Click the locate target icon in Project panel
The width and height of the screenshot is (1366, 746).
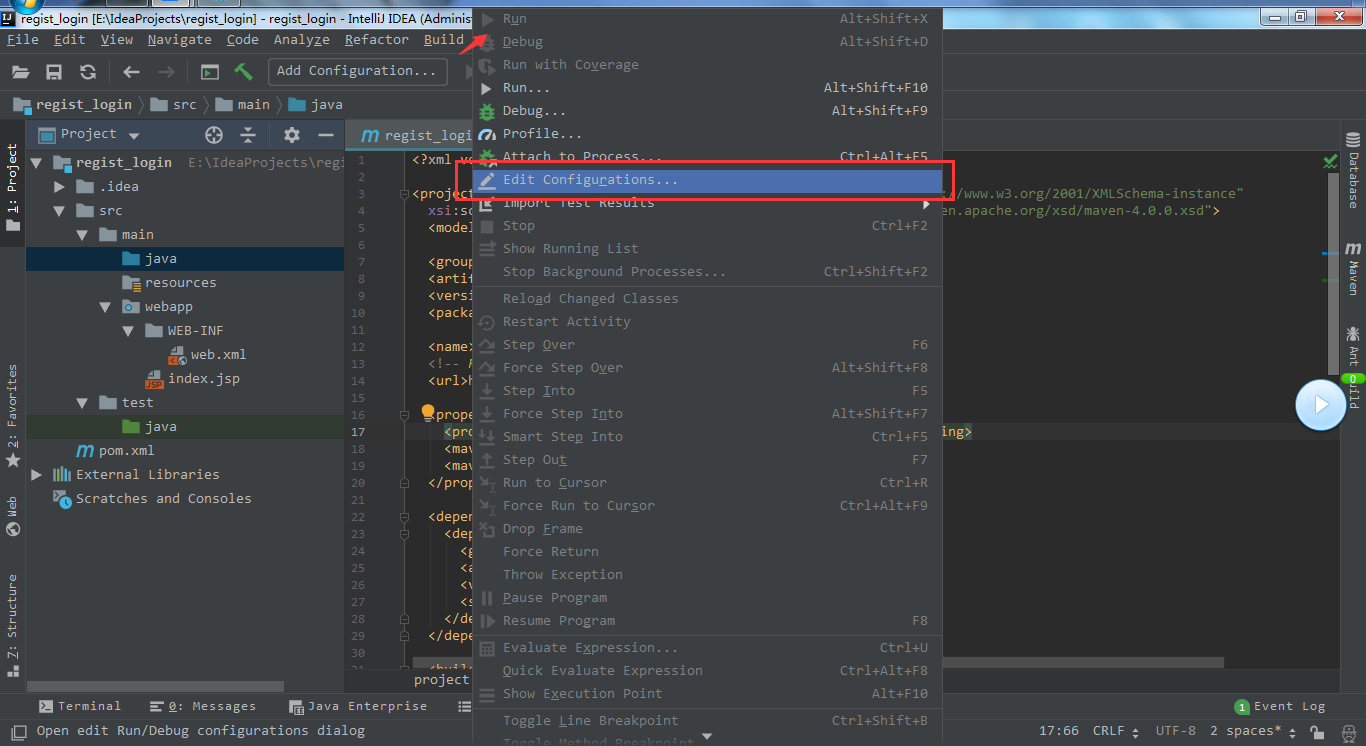[x=214, y=135]
